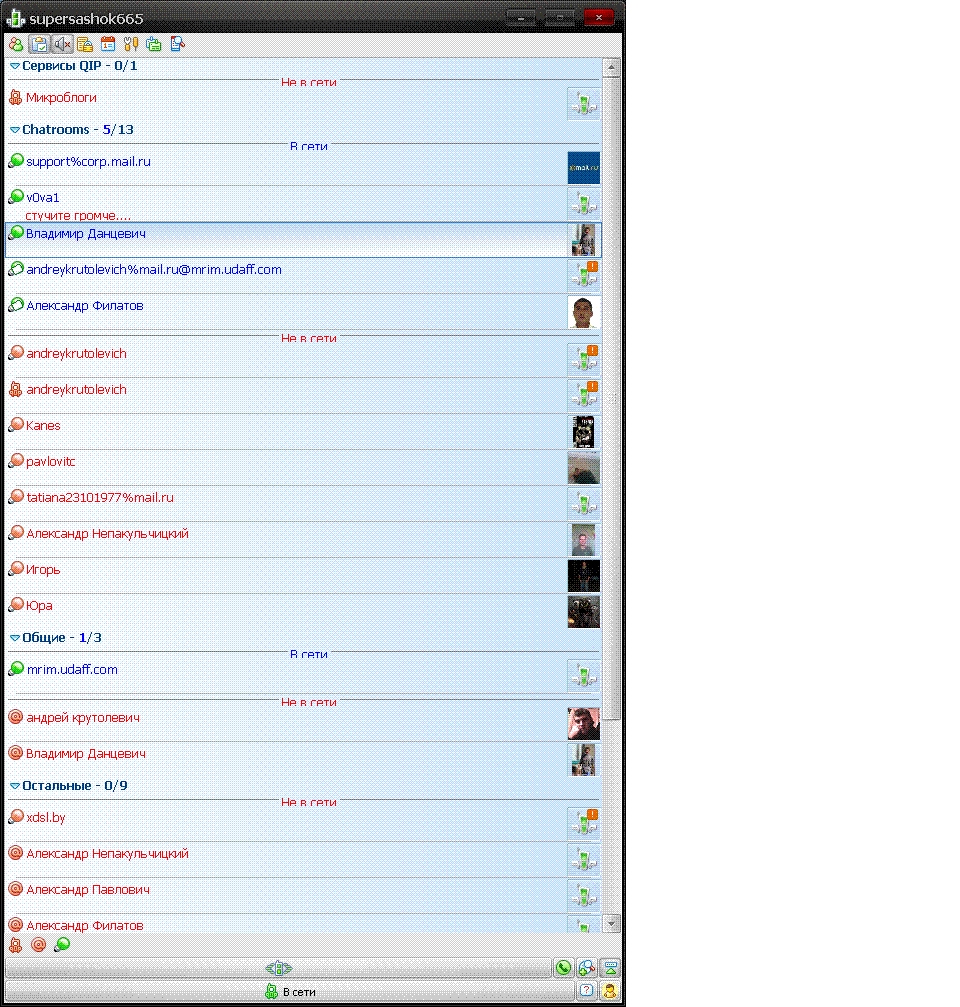This screenshot has height=1007, width=960.
Task: Click the Игорь dark avatar thumbnail
Action: coord(584,575)
